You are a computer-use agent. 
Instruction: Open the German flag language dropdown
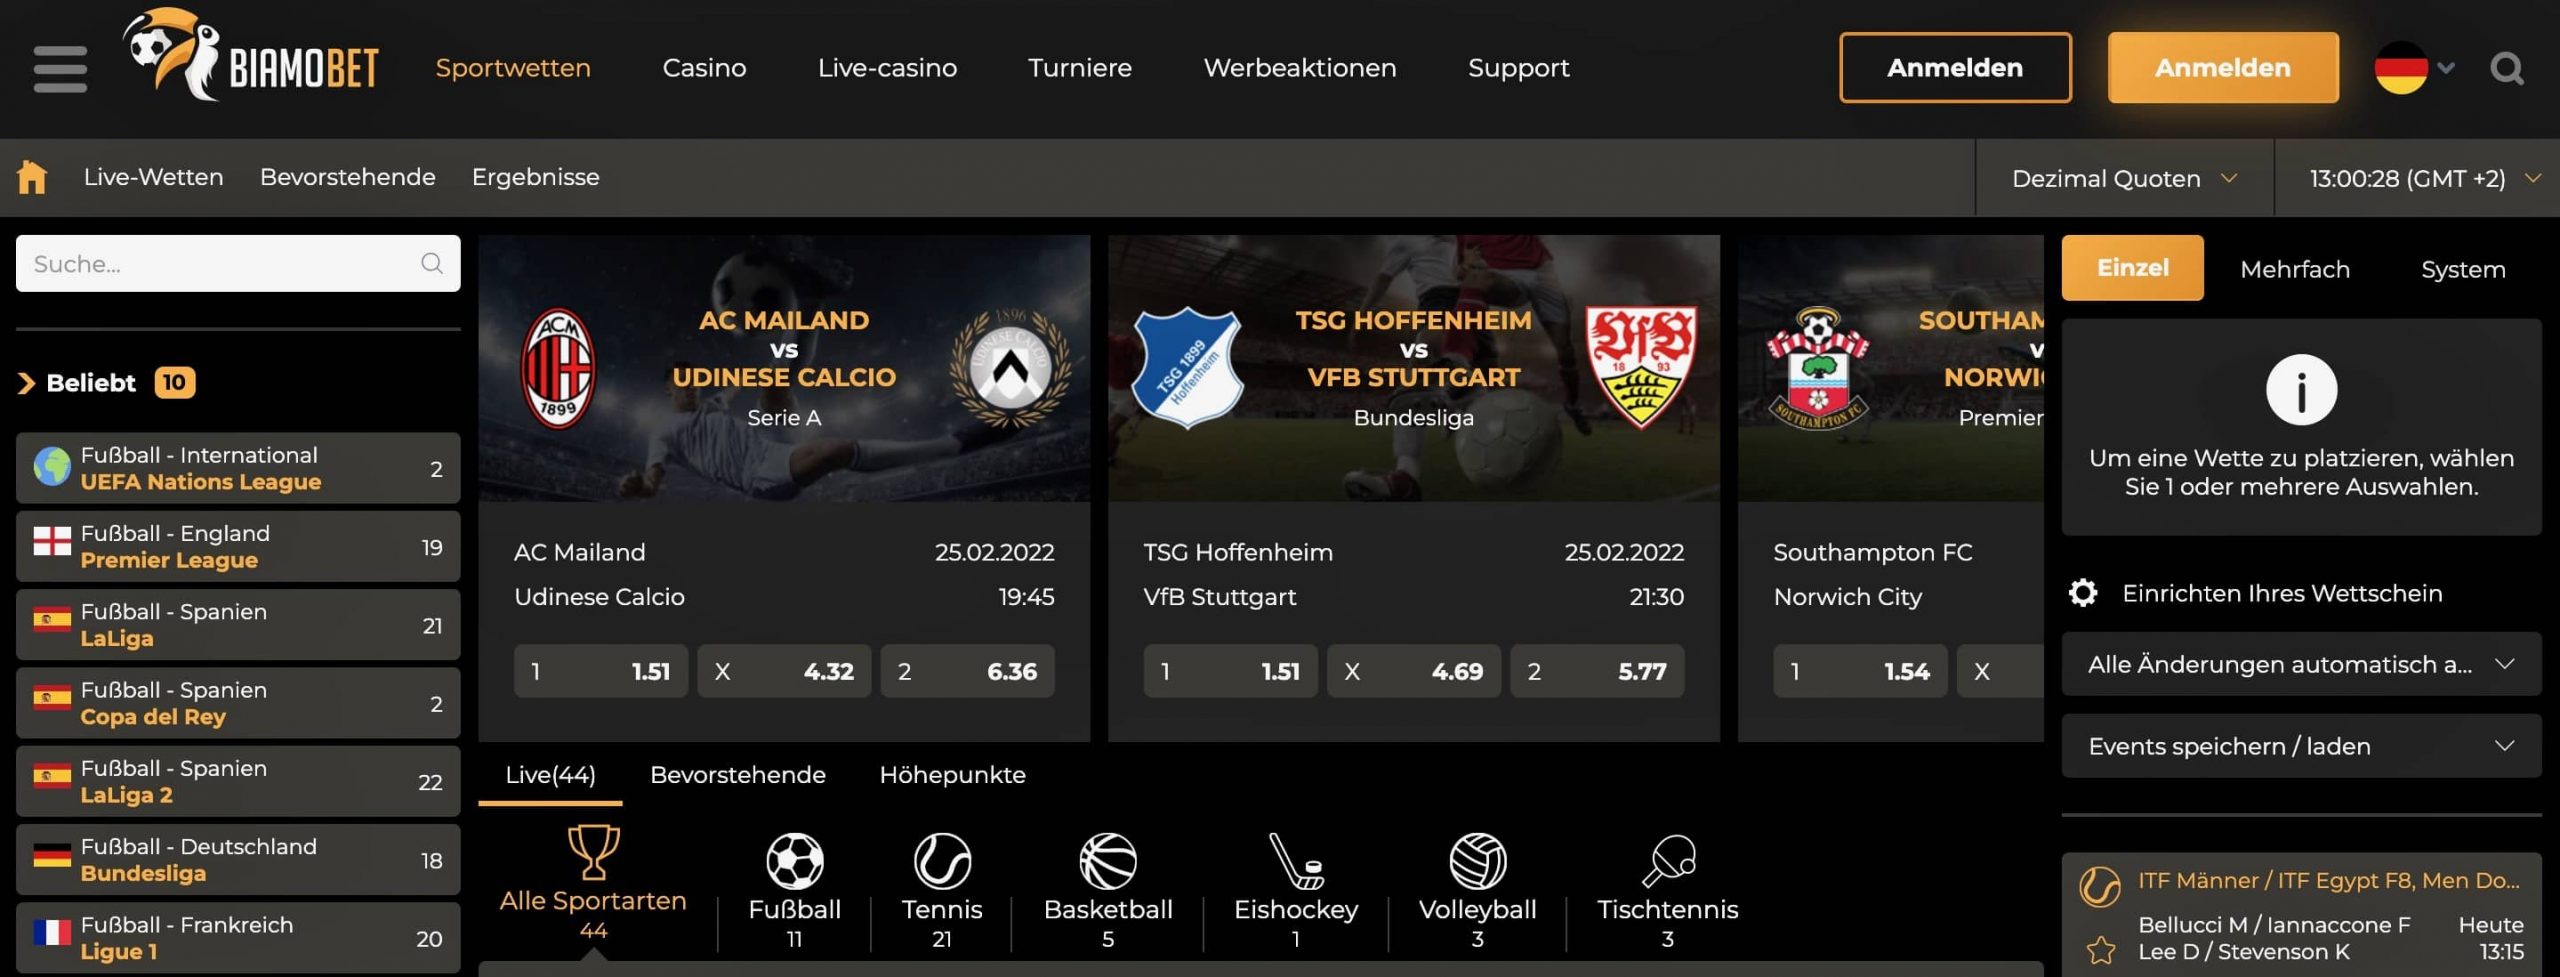click(2414, 68)
